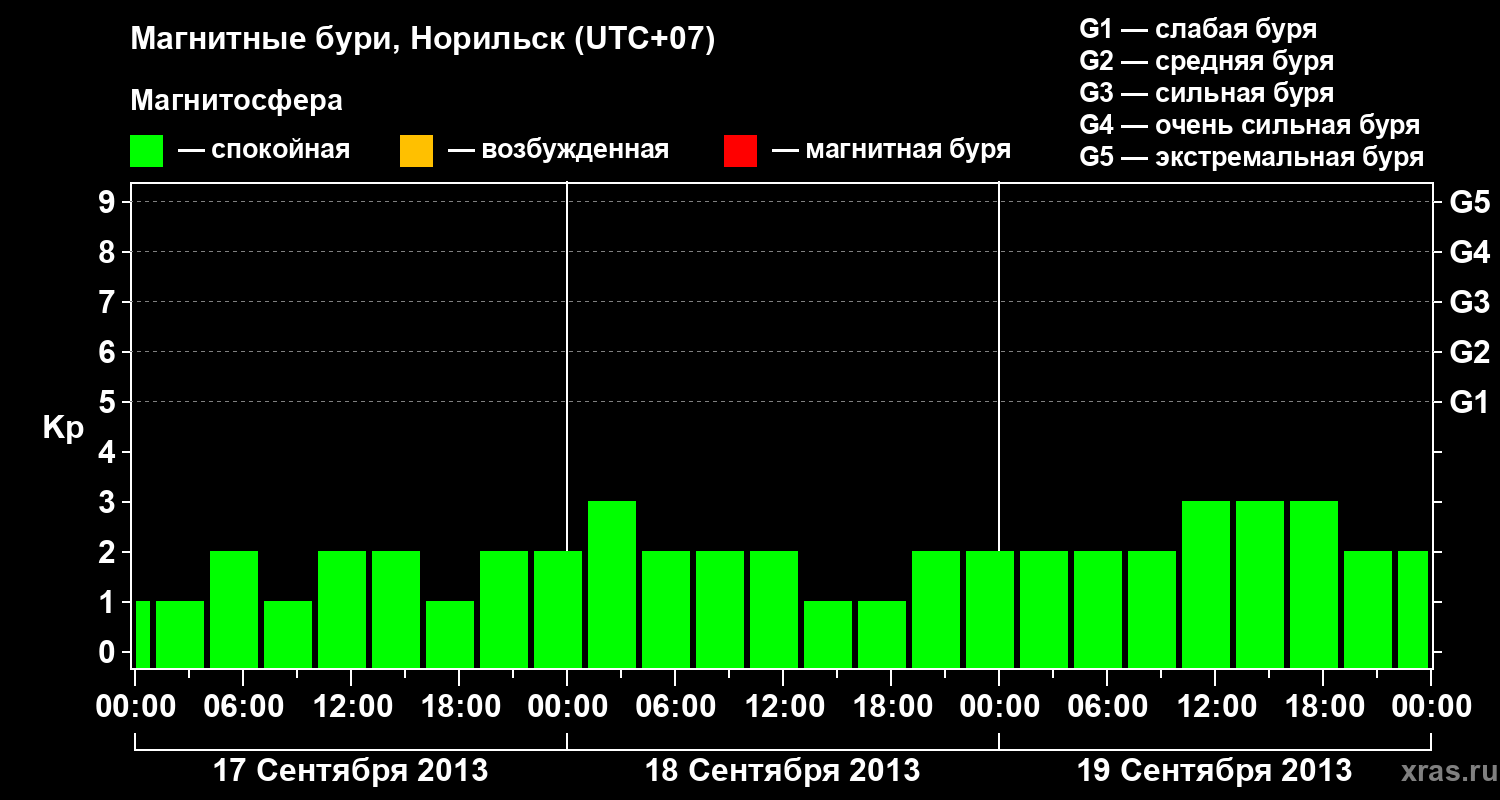Click the '— магнитная буря' legend label

891,150
